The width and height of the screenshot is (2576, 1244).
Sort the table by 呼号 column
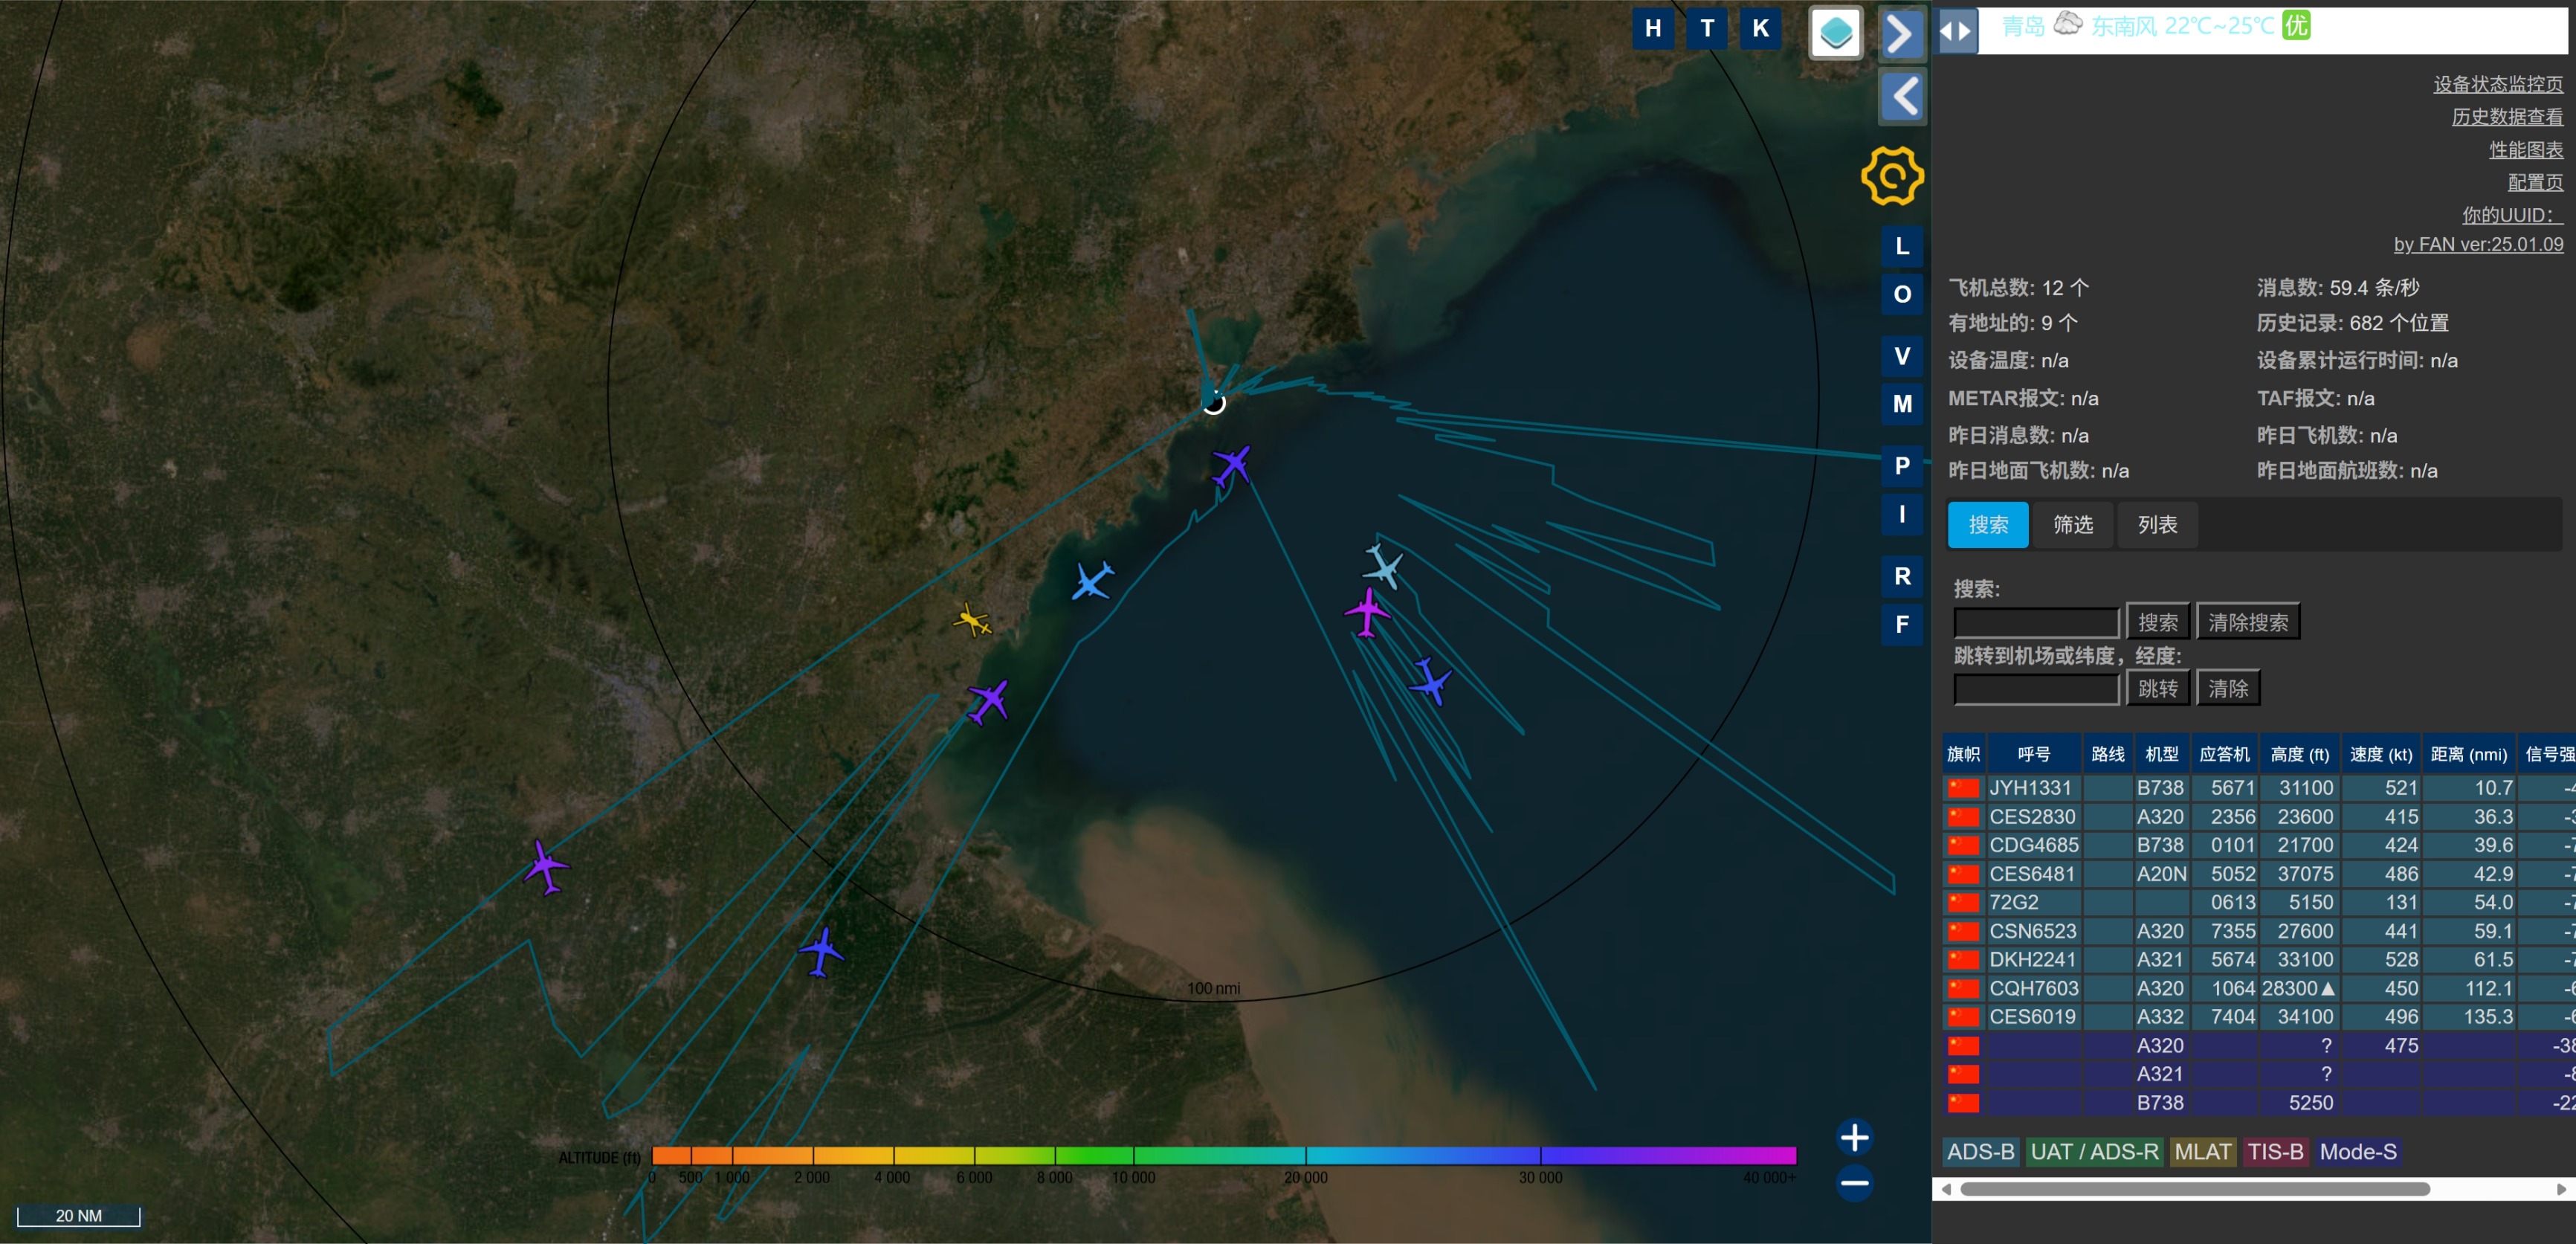pos(2033,755)
